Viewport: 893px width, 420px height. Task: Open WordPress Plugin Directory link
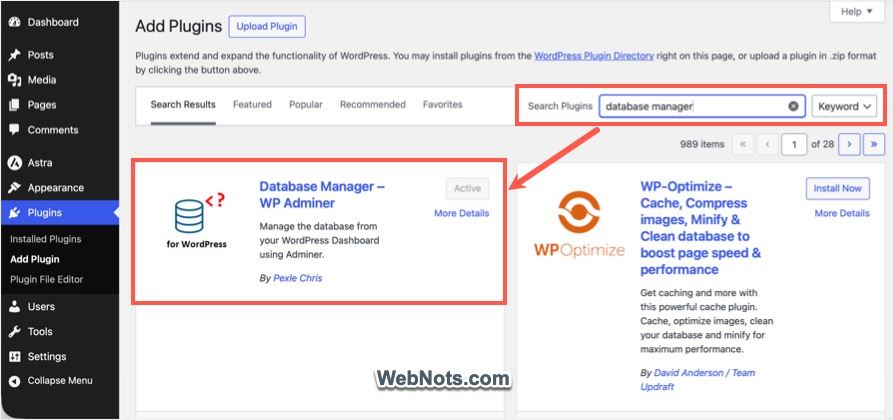594,56
